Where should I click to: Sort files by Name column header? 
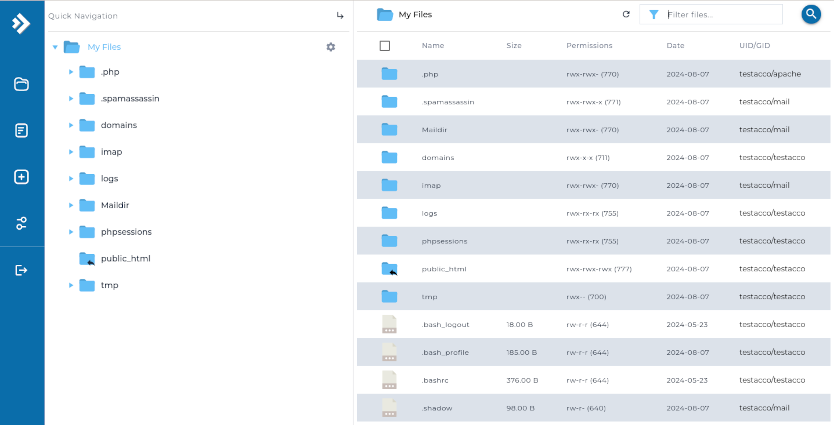click(x=432, y=46)
